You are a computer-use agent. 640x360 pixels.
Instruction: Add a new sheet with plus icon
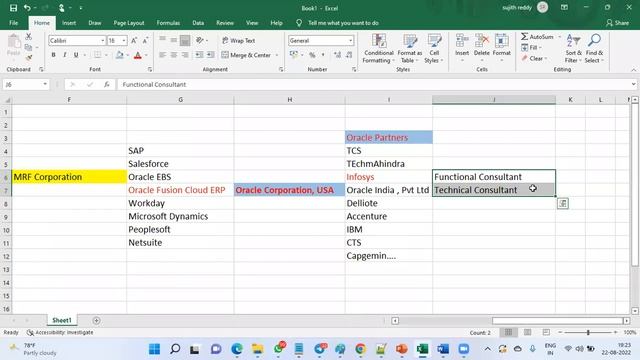point(96,320)
